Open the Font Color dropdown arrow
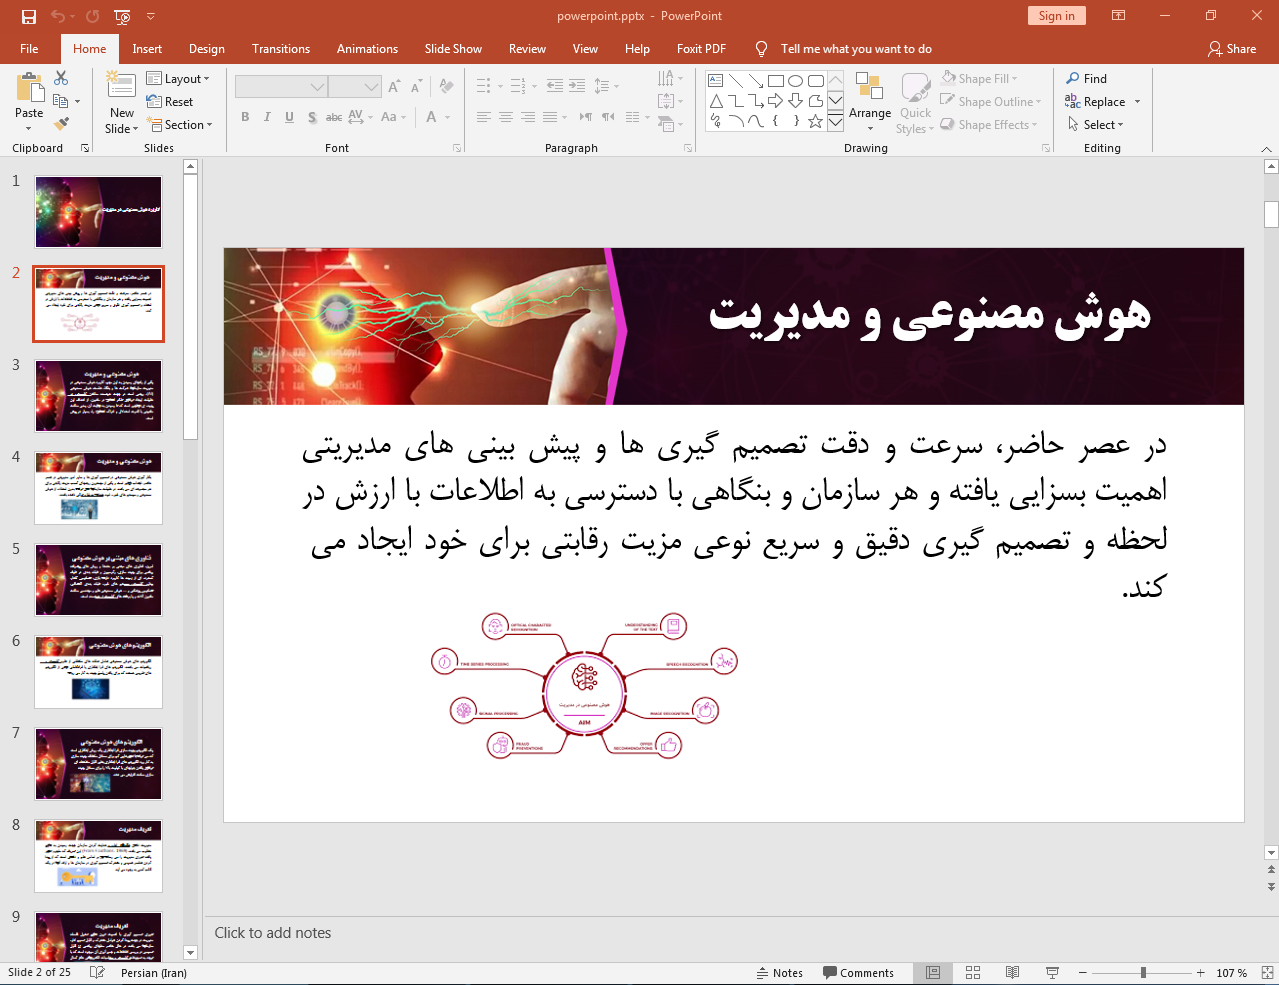 (x=447, y=117)
